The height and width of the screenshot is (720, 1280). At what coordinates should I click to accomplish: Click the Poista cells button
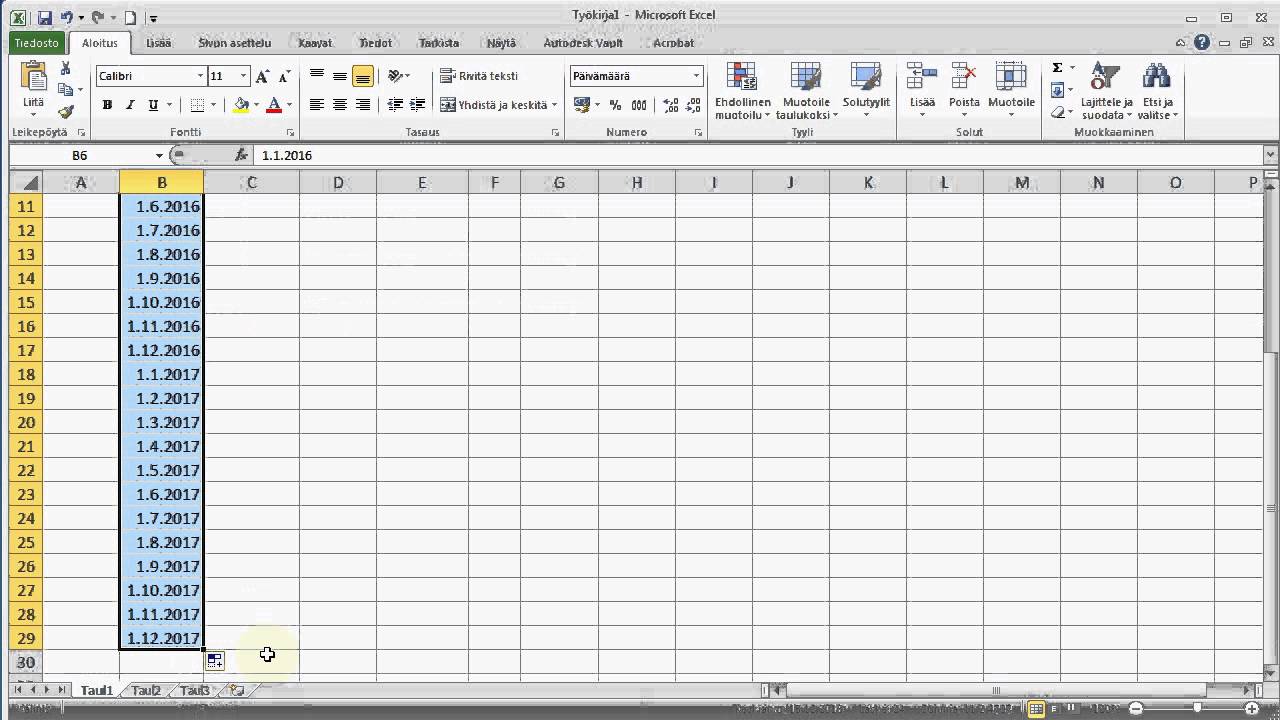965,92
